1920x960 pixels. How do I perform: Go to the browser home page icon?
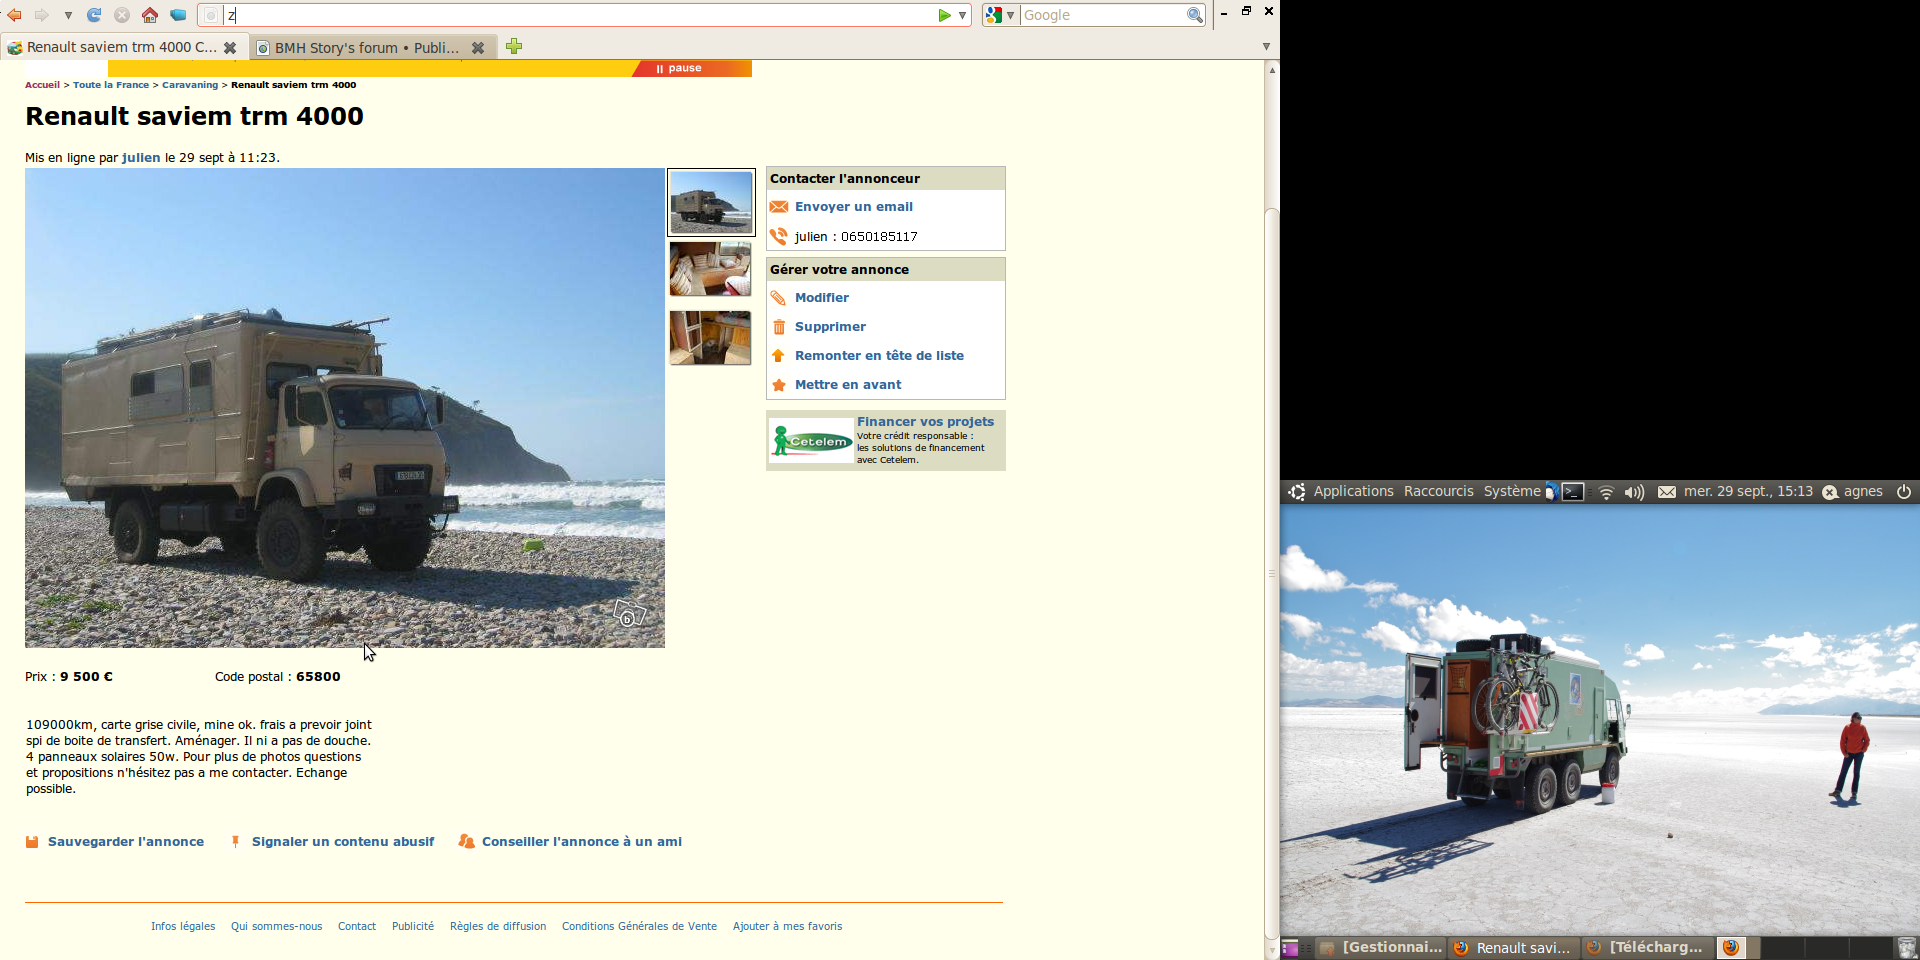[149, 15]
